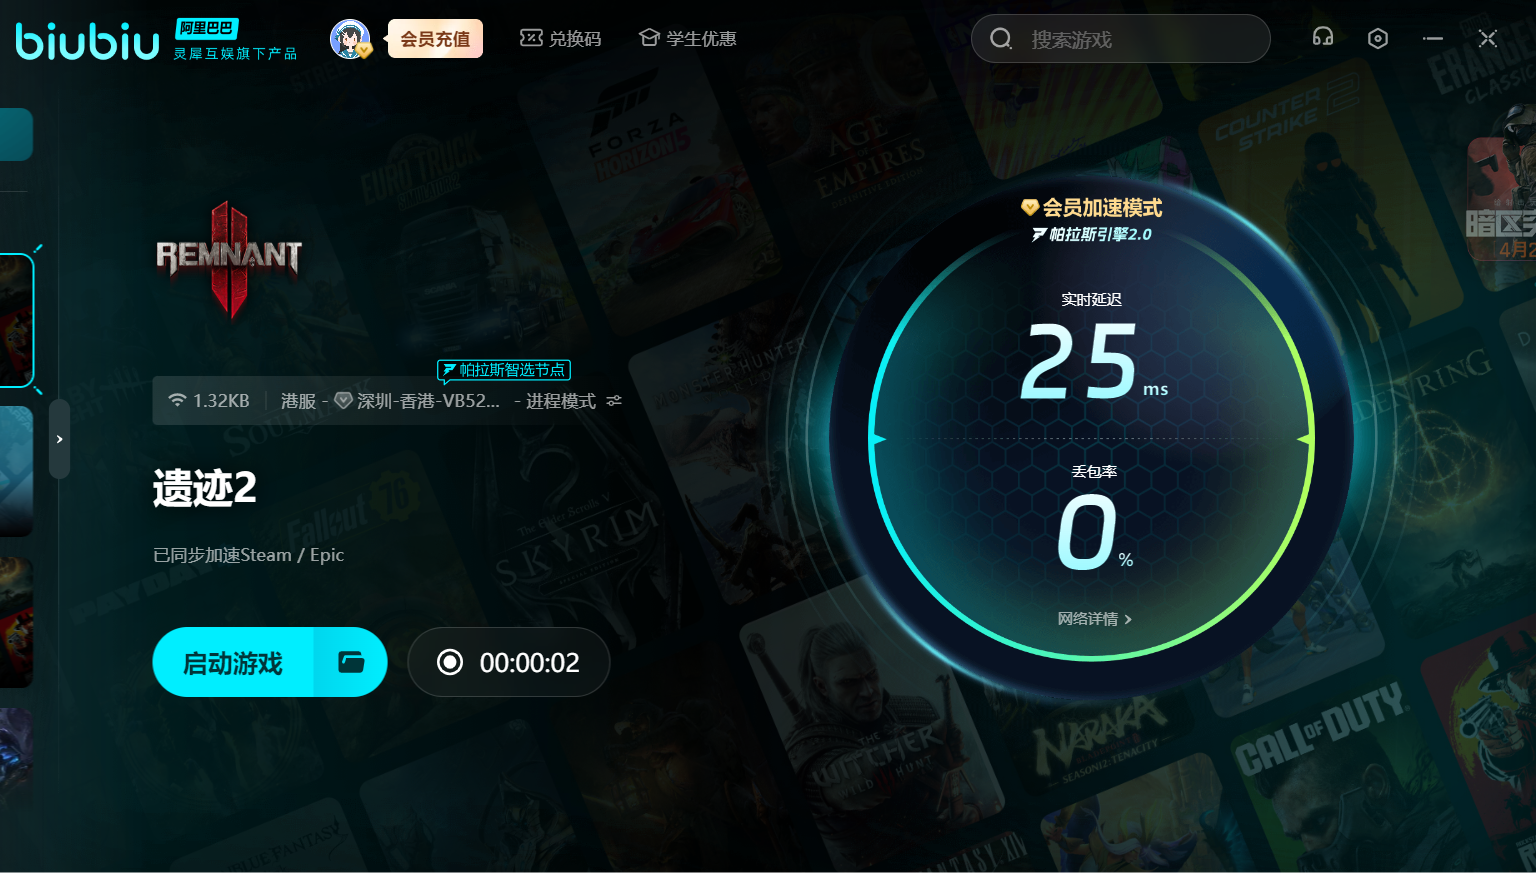Image resolution: width=1536 pixels, height=873 pixels.
Task: Click the Remnant II game logo
Action: 228,259
